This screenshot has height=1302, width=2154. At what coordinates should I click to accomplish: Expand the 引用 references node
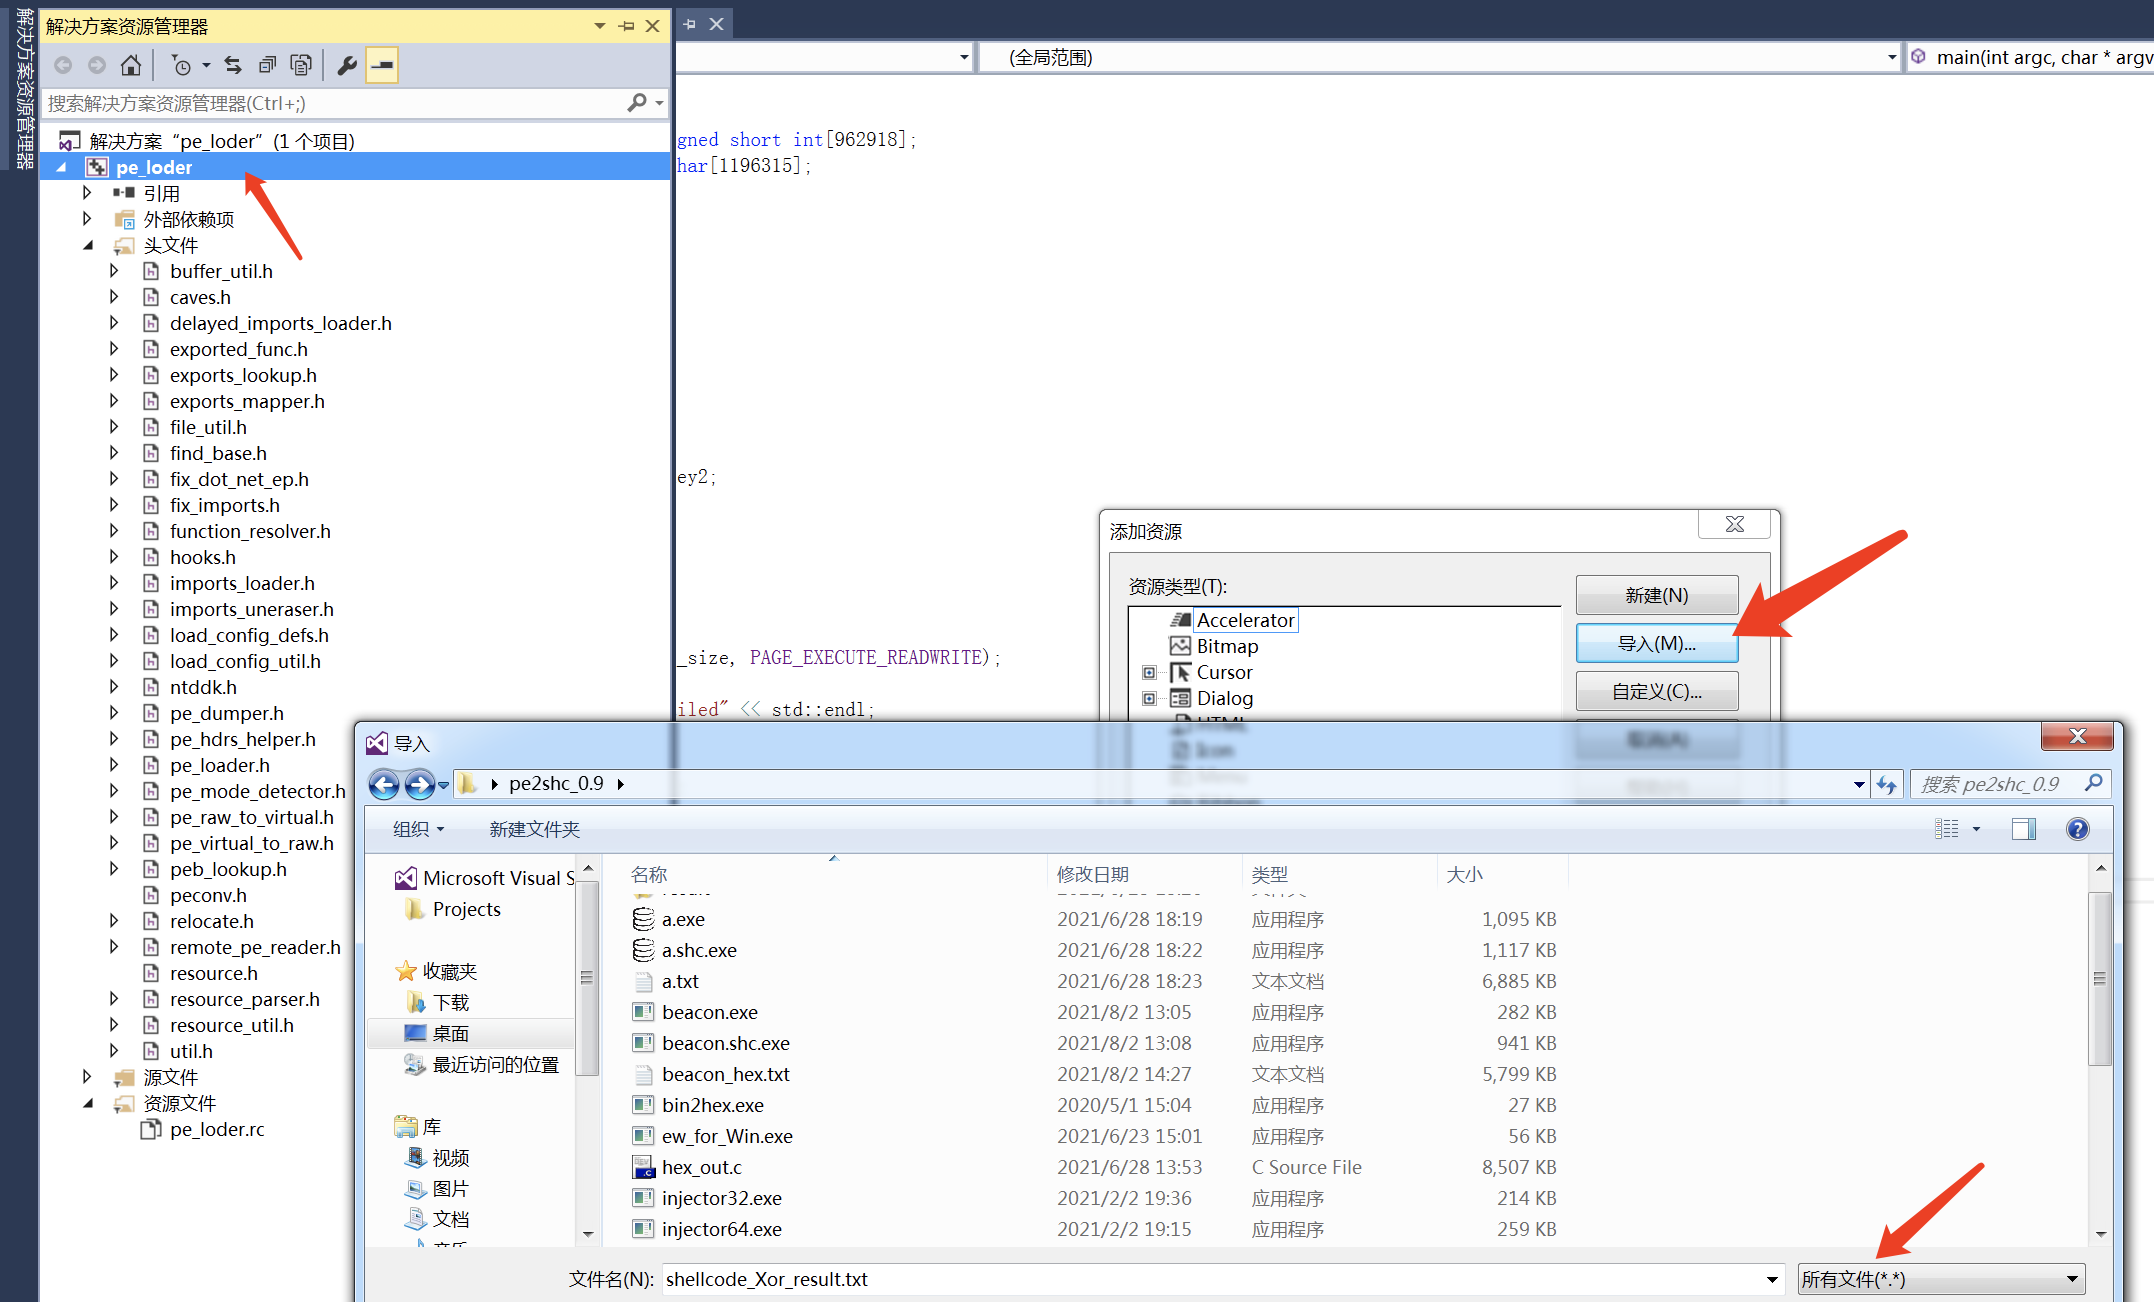87,192
